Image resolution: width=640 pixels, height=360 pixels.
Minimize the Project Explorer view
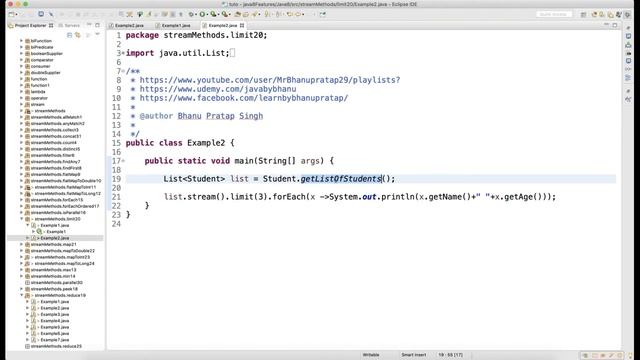click(x=89, y=25)
